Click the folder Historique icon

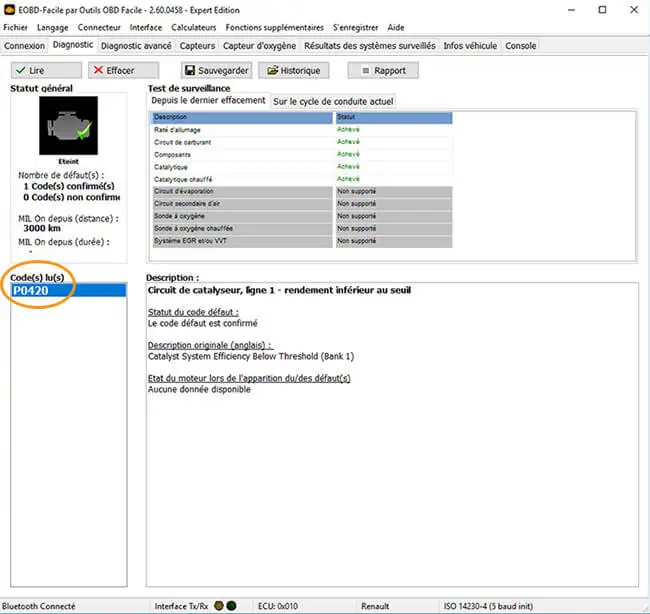(x=270, y=71)
